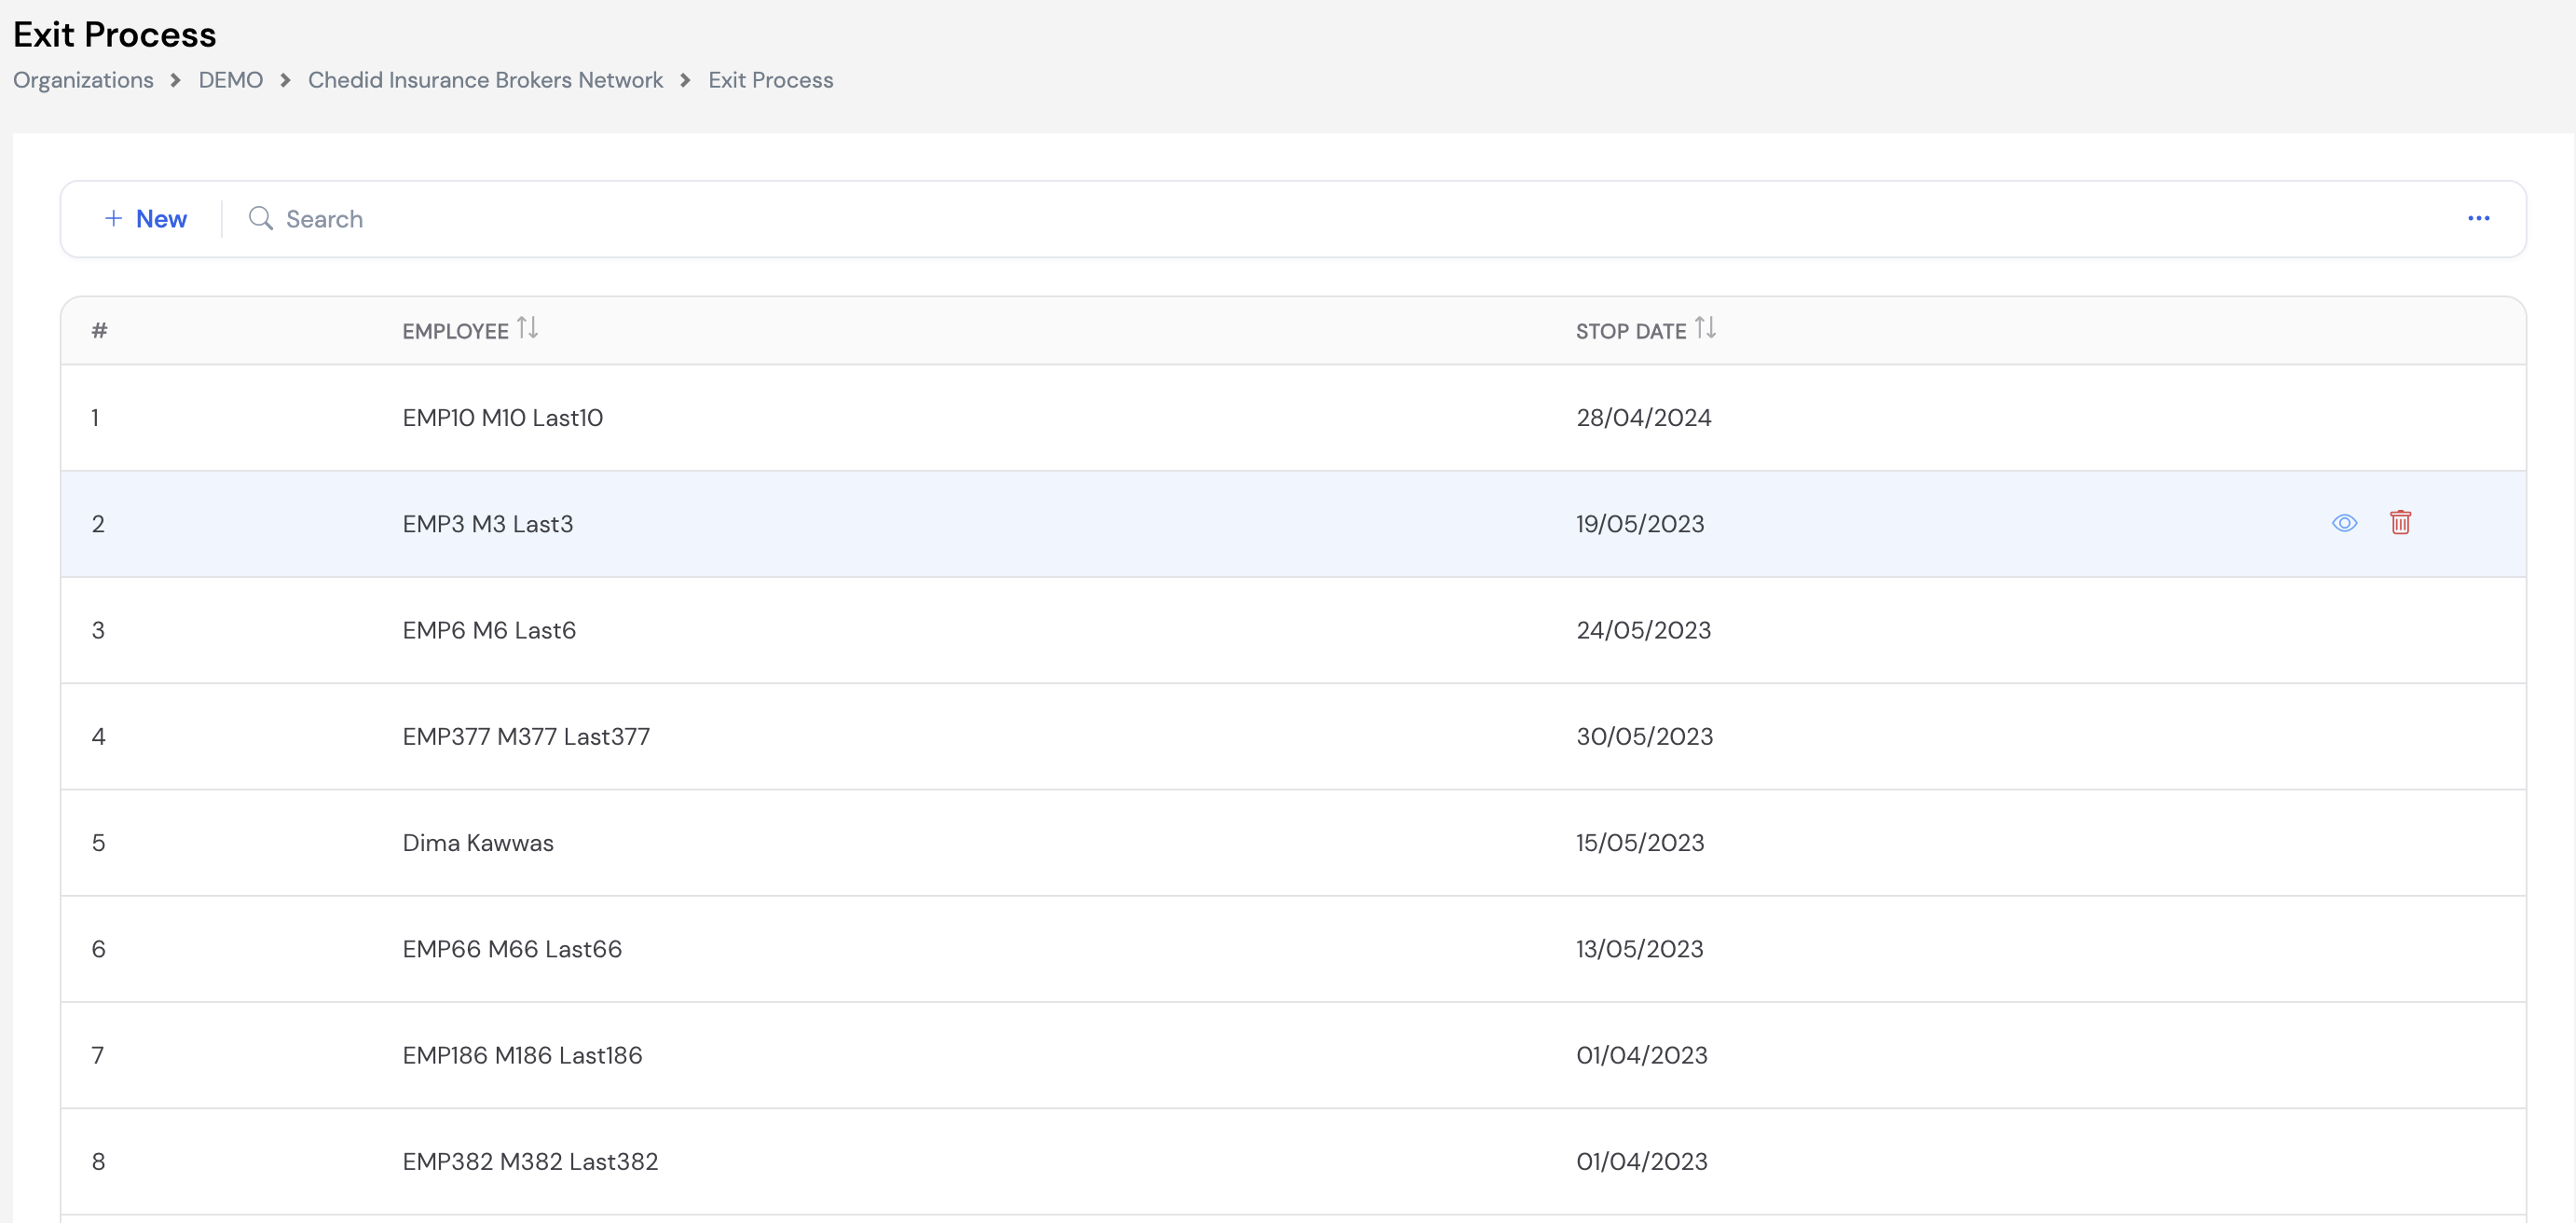Screen dimensions: 2576x1223
Task: Click the magnifier search icon
Action: click(260, 218)
